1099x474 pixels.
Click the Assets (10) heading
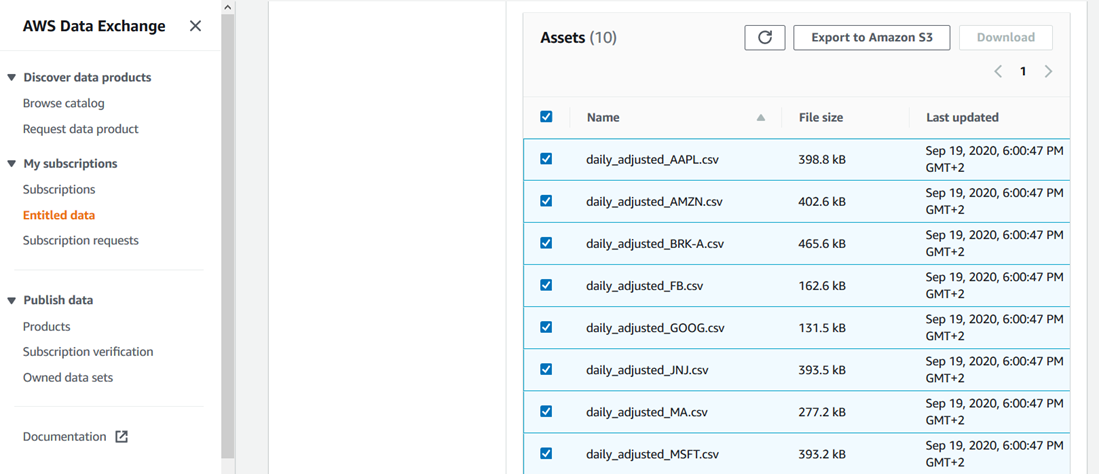coord(578,38)
